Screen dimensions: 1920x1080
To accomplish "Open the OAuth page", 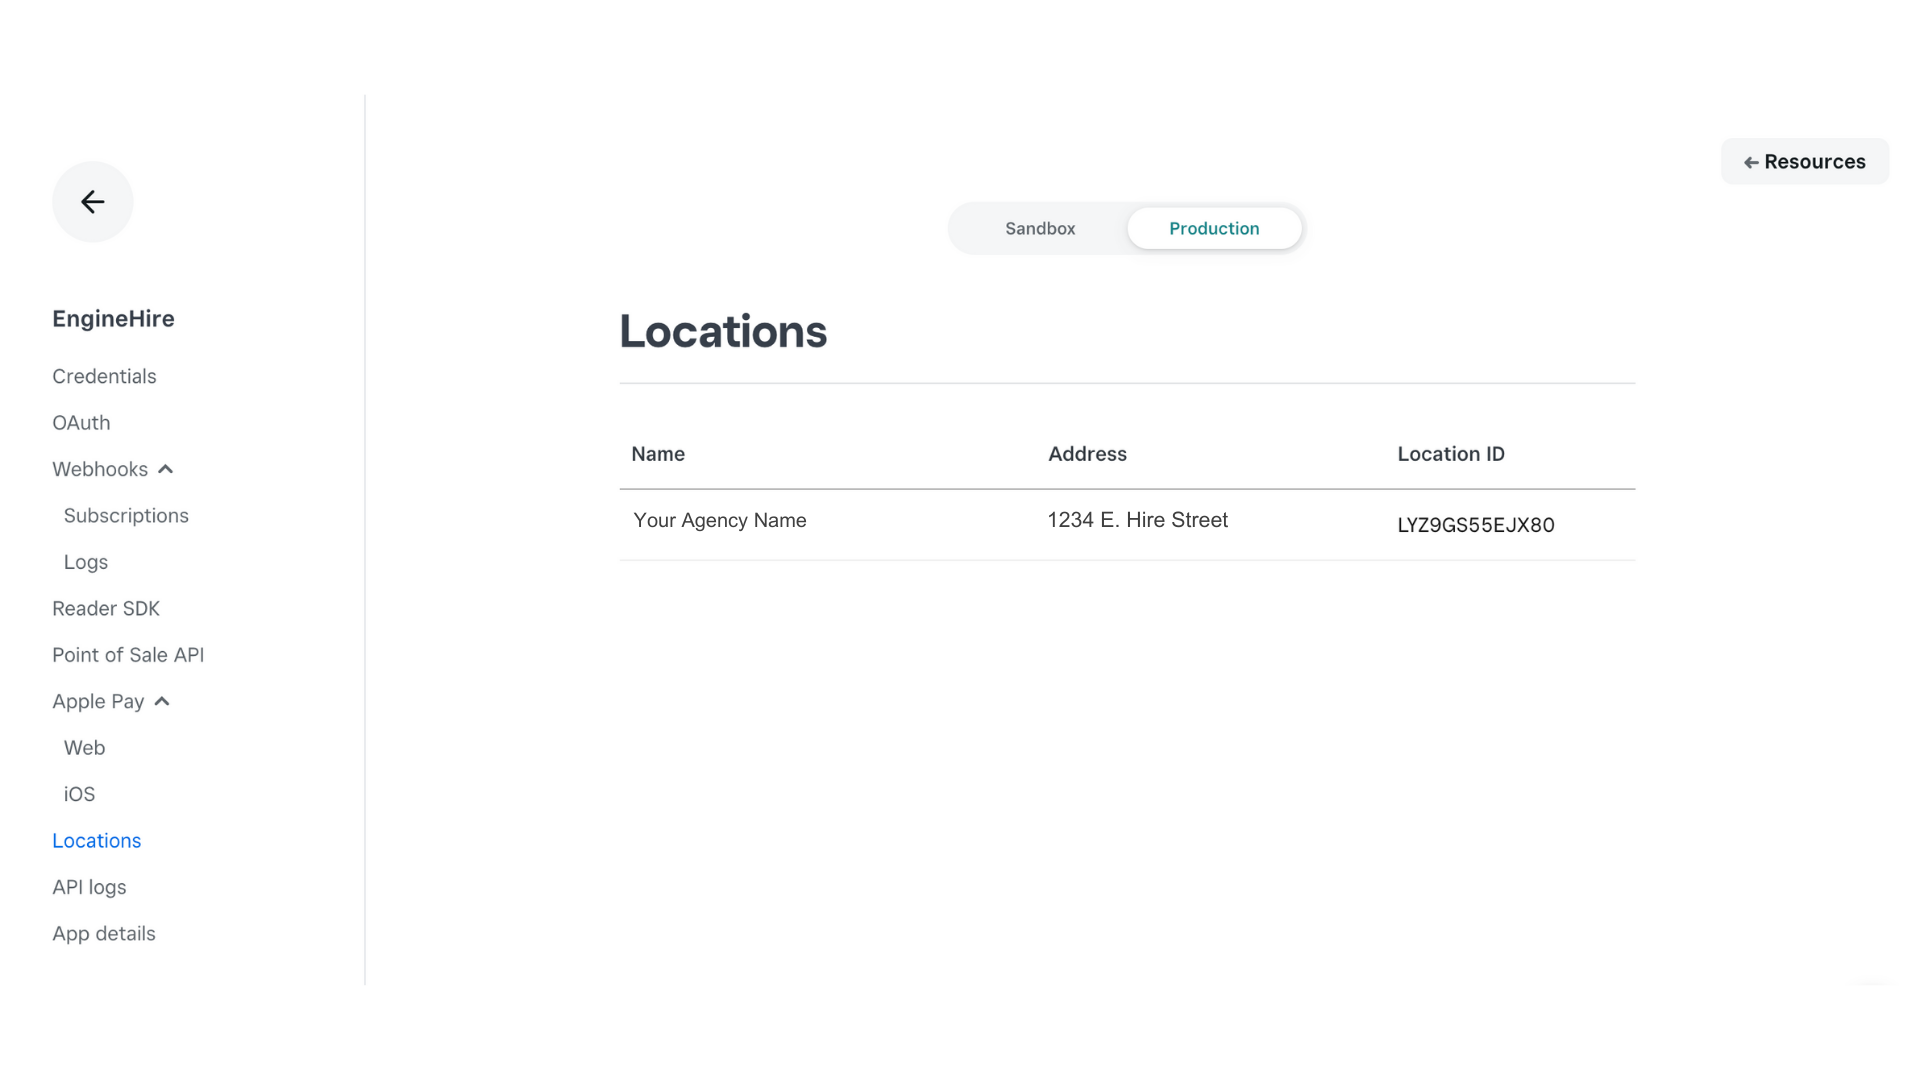I will 81,422.
